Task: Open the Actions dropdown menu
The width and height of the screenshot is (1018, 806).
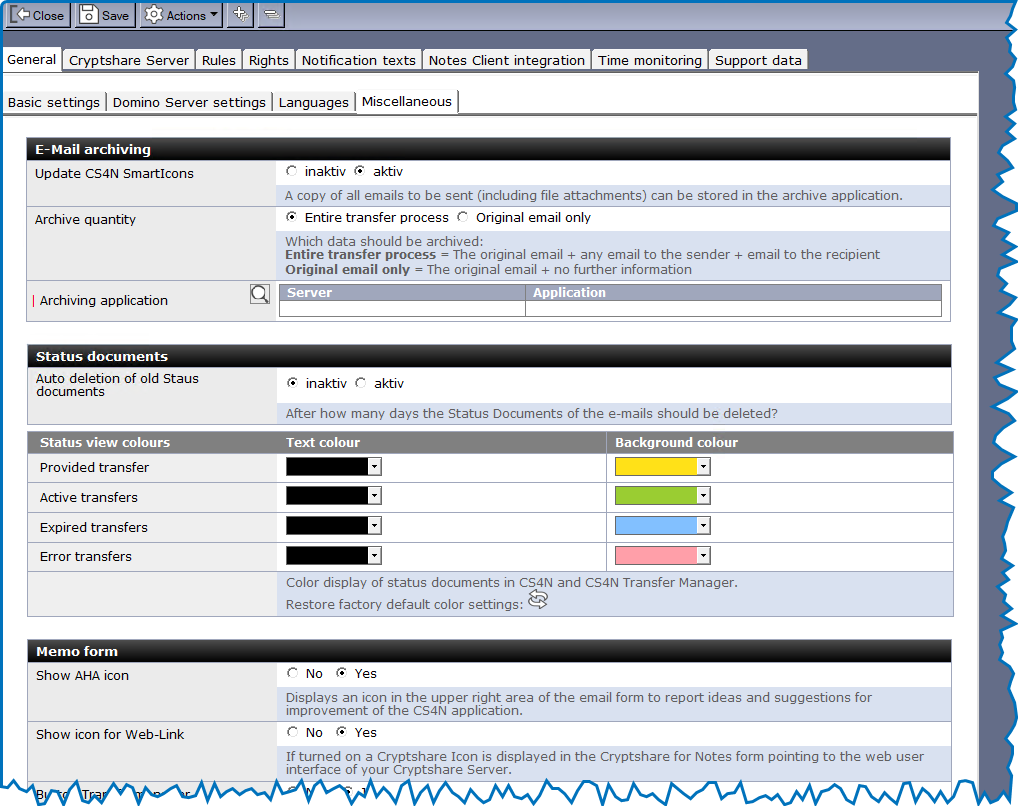Action: [181, 15]
